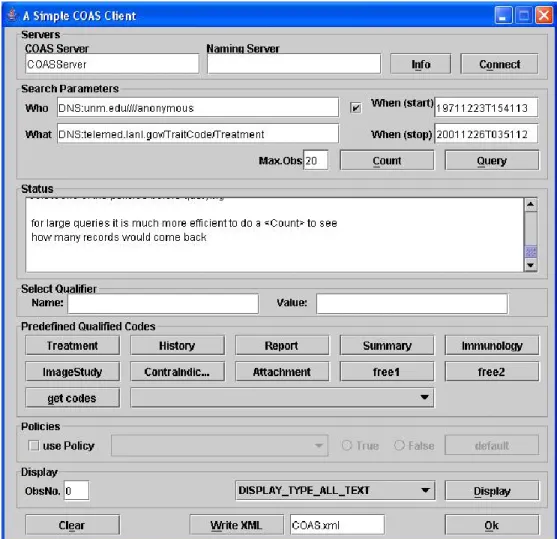
Task: Click the qualifier Value field
Action: 412,303
